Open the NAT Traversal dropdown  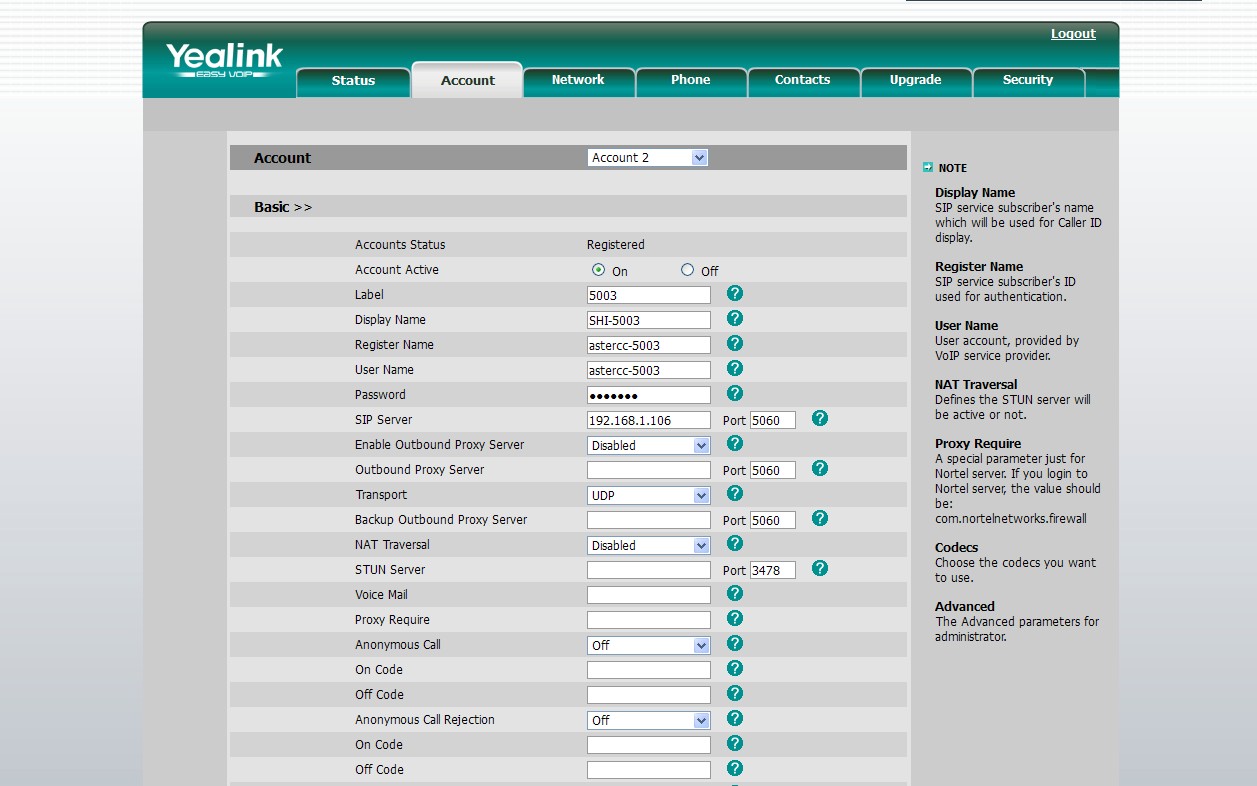pyautogui.click(x=648, y=545)
